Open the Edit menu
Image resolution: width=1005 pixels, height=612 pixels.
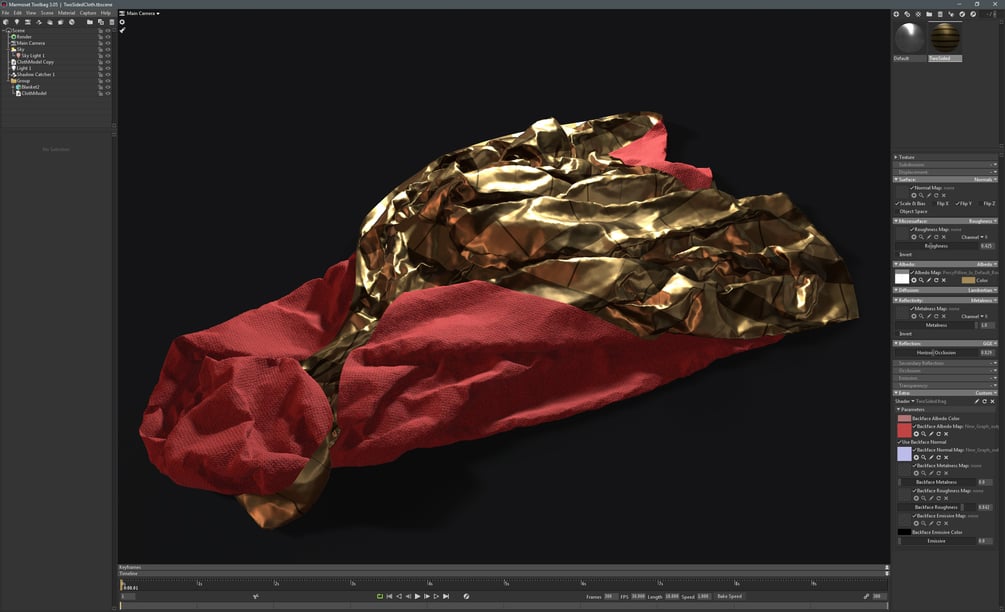(x=17, y=13)
